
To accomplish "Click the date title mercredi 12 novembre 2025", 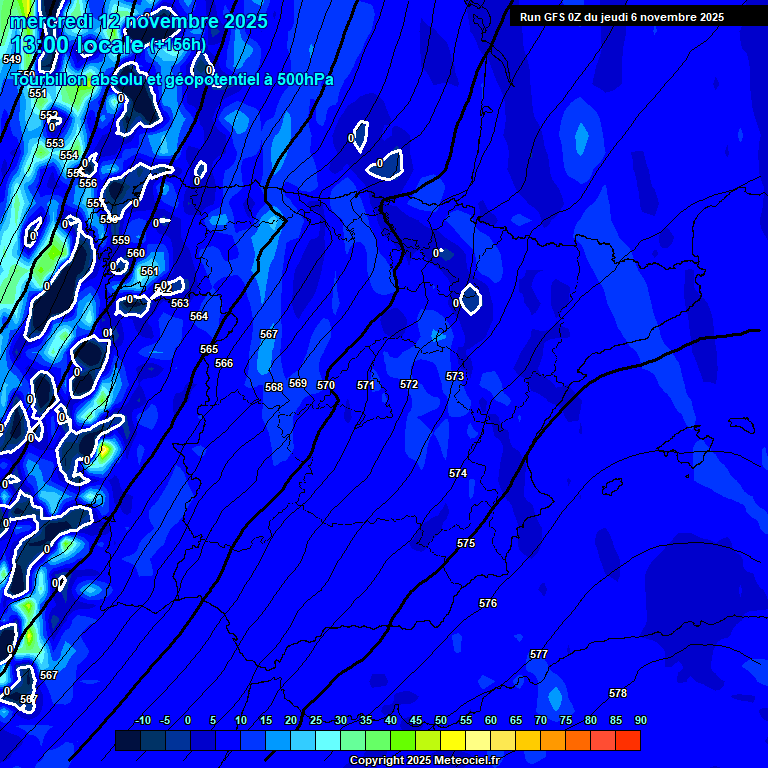I will 138,21.
